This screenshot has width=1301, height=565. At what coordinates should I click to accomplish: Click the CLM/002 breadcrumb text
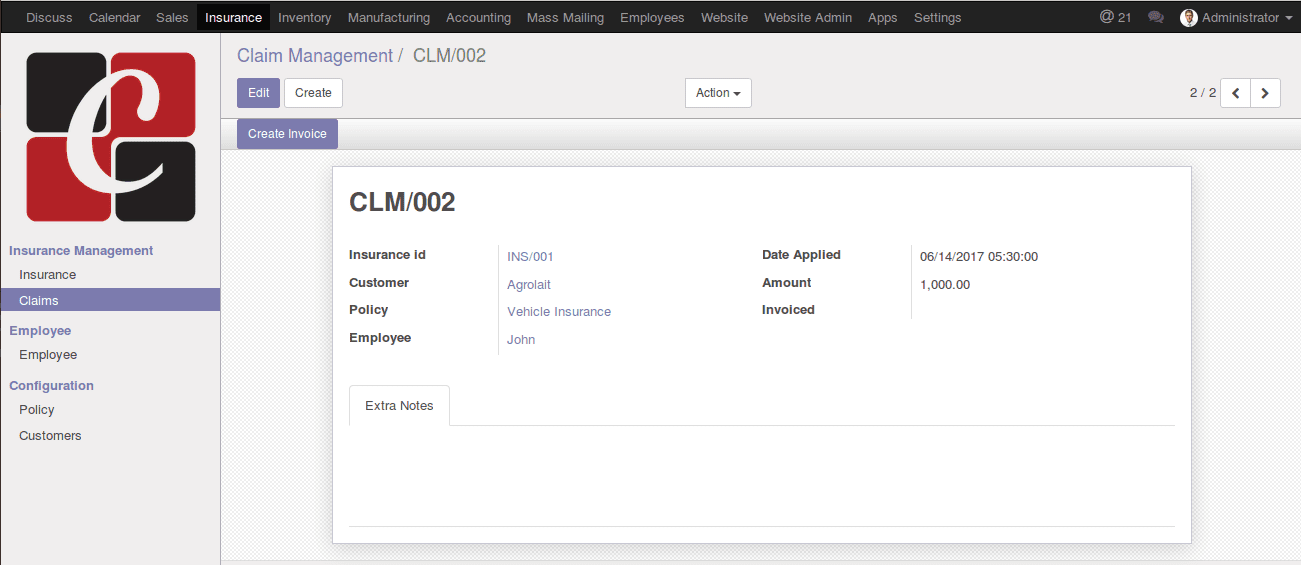pyautogui.click(x=449, y=56)
